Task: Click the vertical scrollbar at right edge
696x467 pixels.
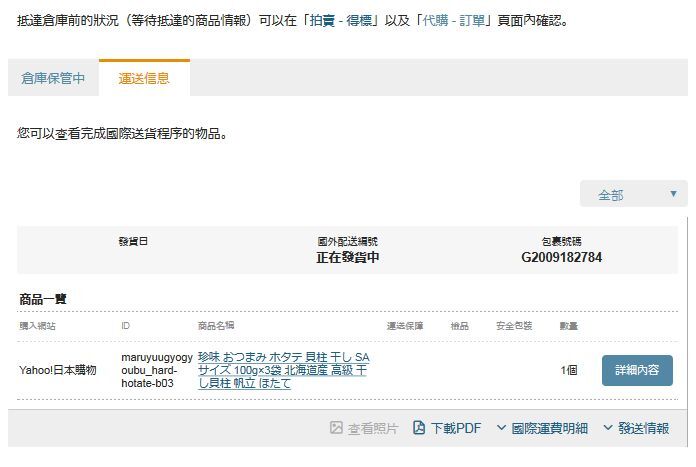Action: coord(688,332)
